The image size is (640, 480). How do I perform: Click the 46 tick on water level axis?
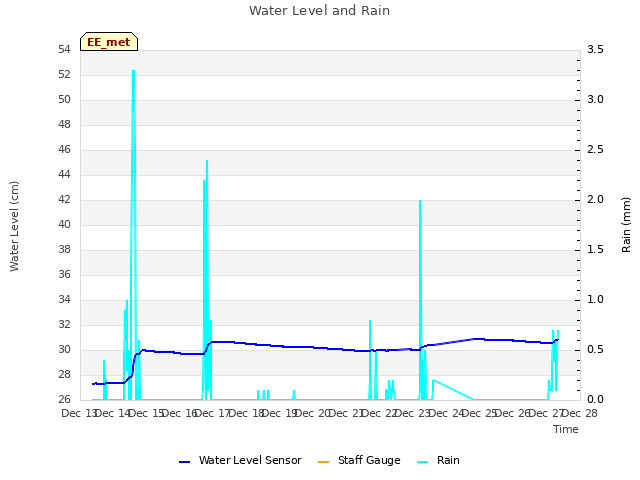[x=64, y=150]
